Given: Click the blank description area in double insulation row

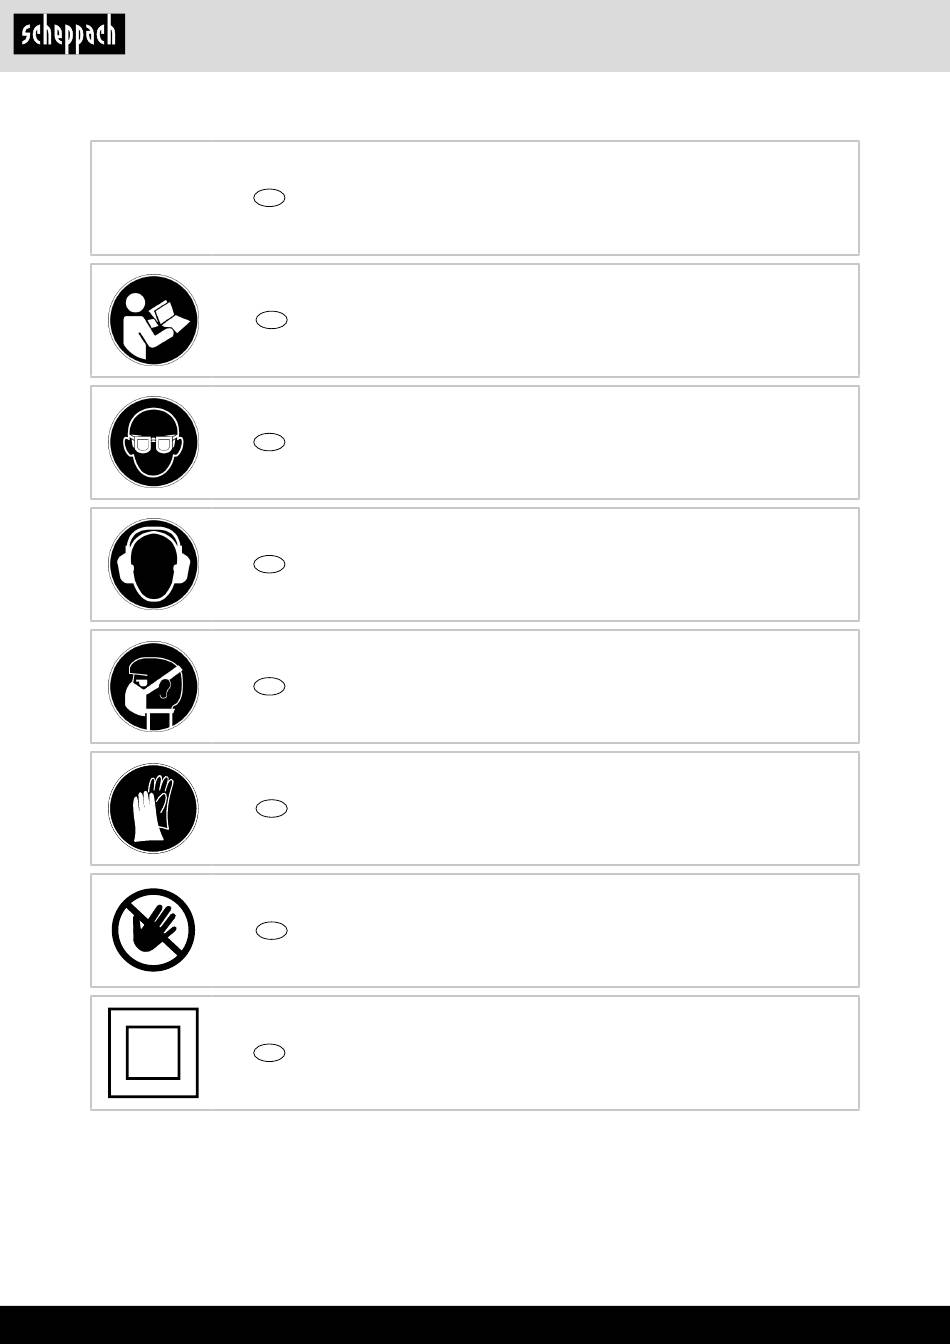Looking at the screenshot, I should [570, 1052].
